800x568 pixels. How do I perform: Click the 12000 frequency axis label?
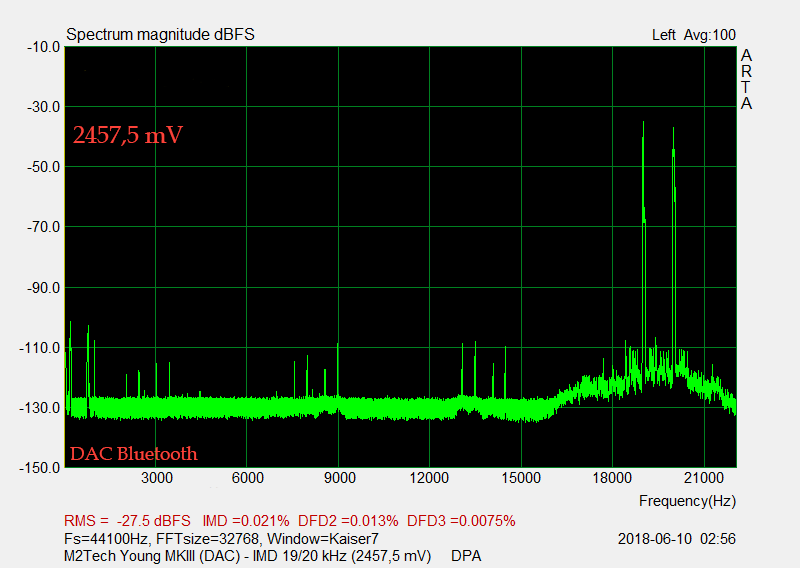(429, 478)
